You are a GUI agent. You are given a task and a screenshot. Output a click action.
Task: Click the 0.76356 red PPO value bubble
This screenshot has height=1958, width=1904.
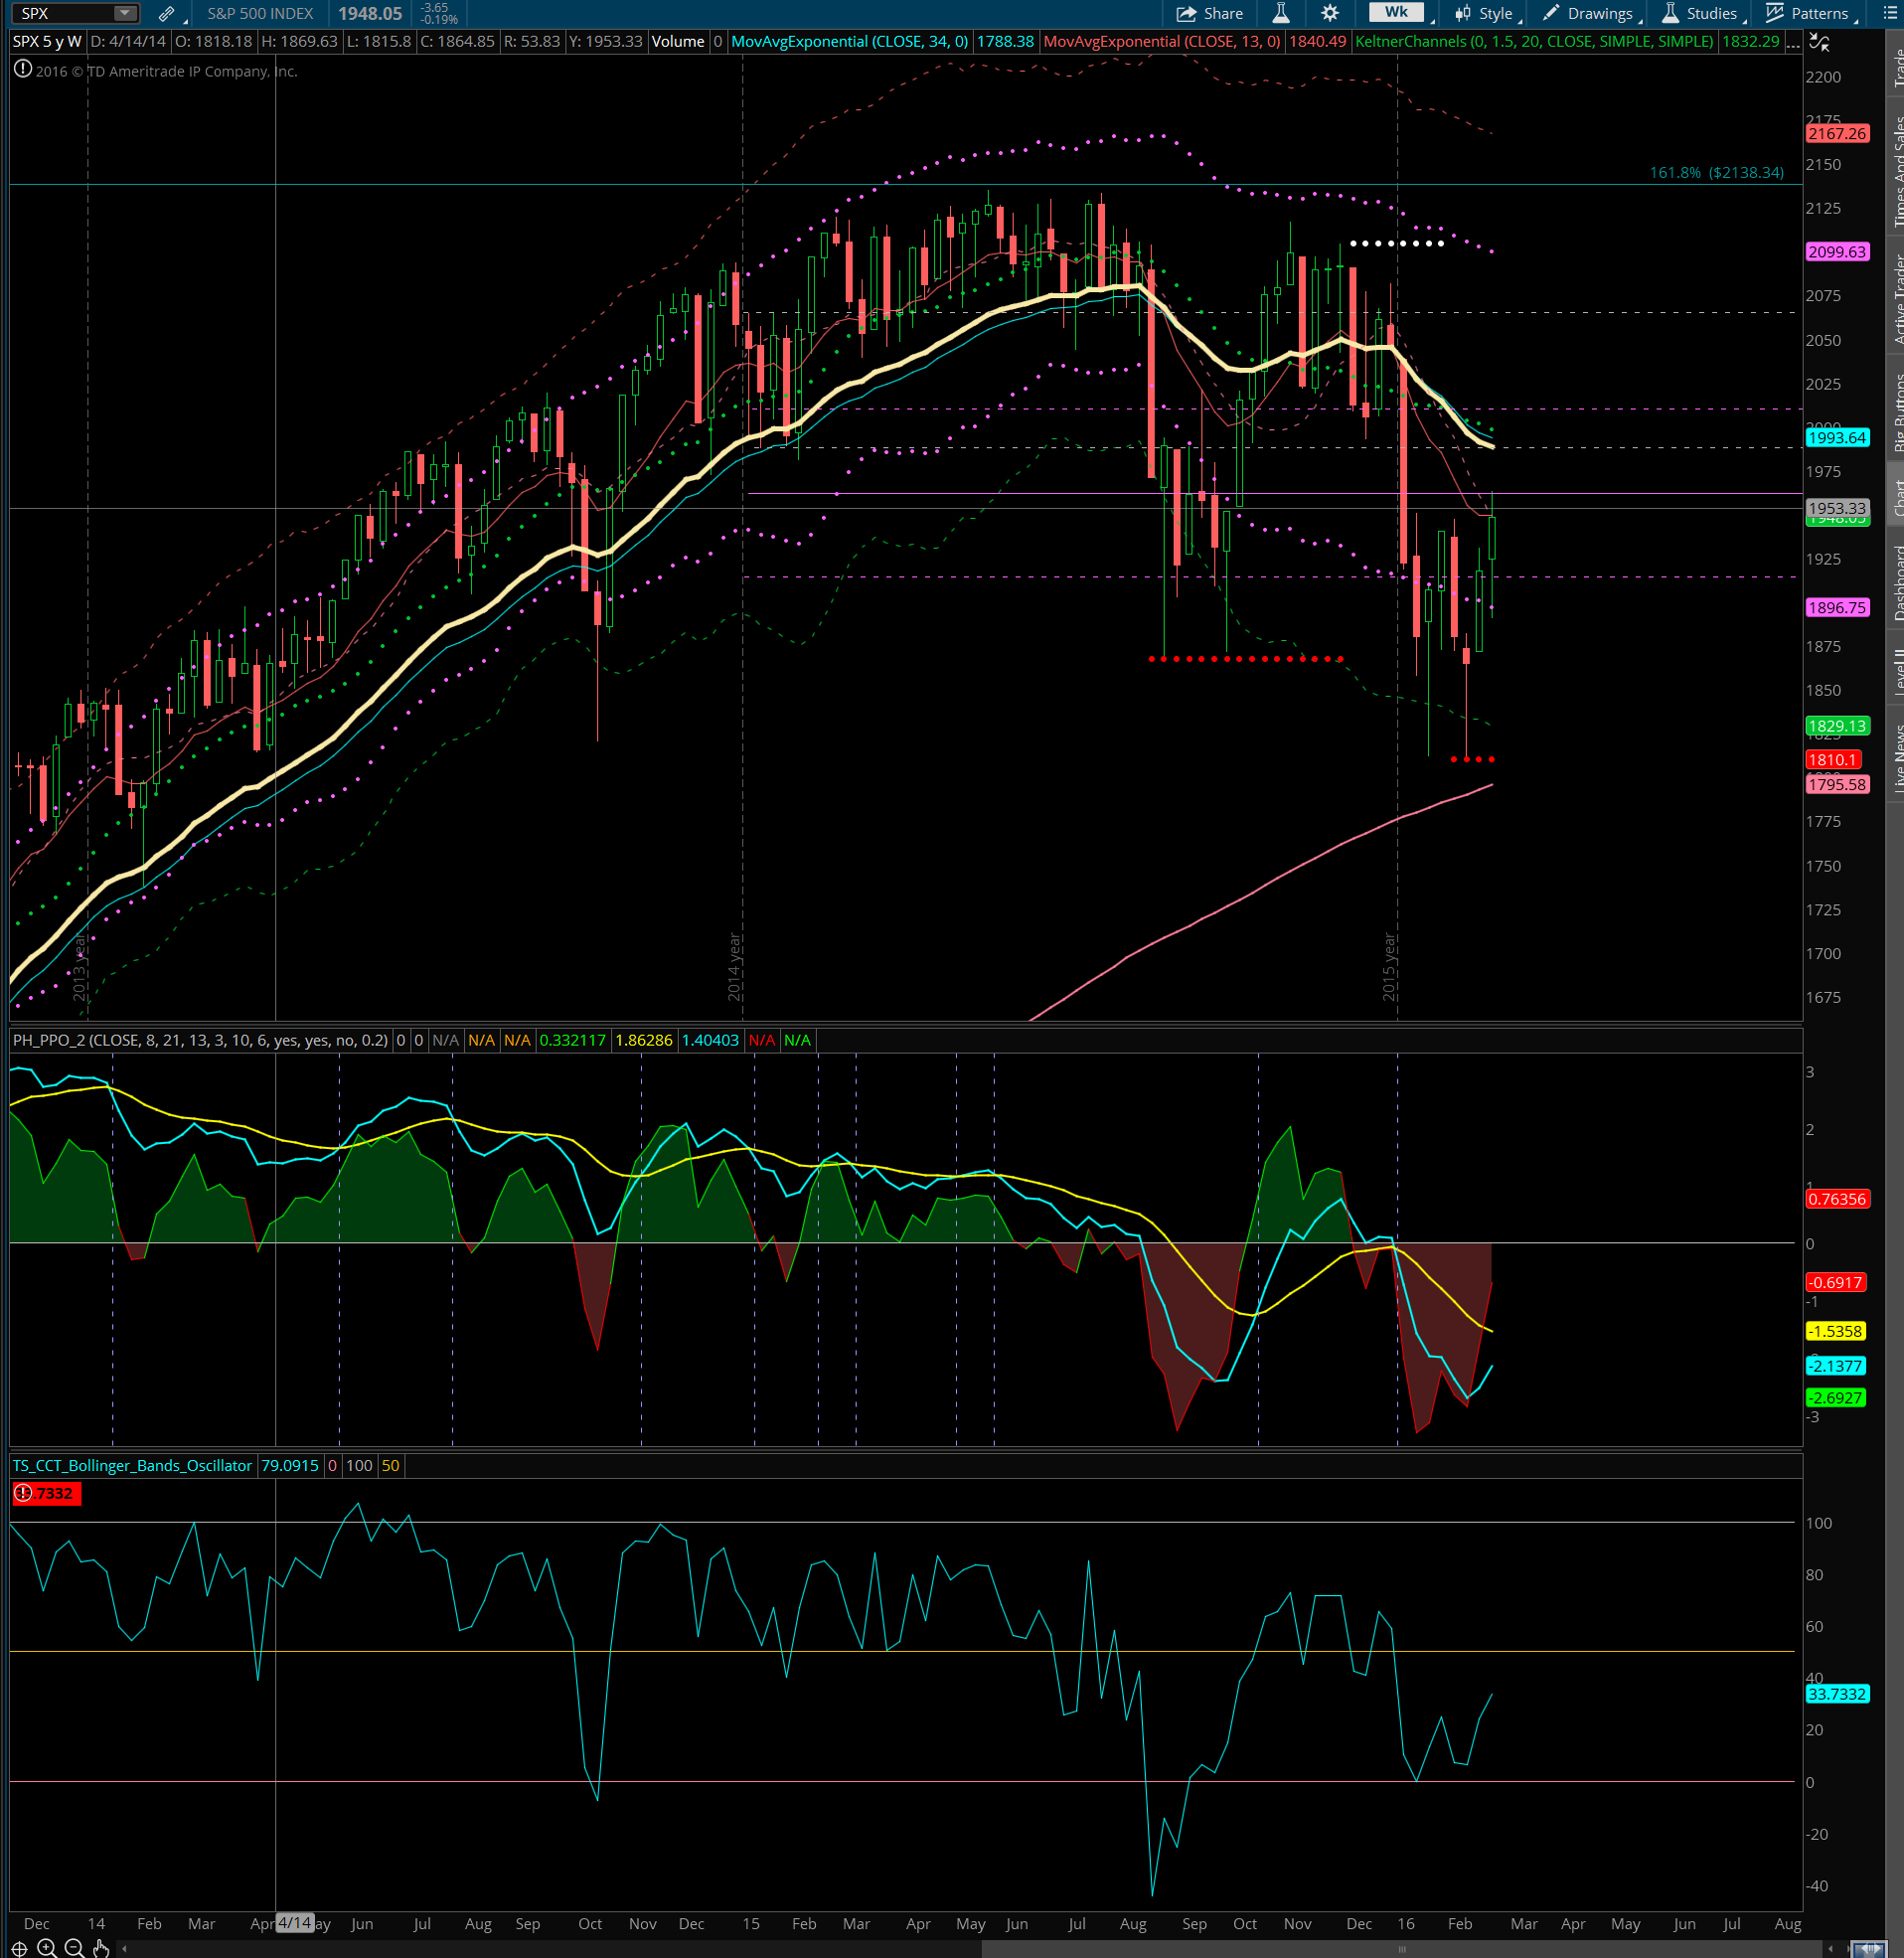click(x=1837, y=1199)
